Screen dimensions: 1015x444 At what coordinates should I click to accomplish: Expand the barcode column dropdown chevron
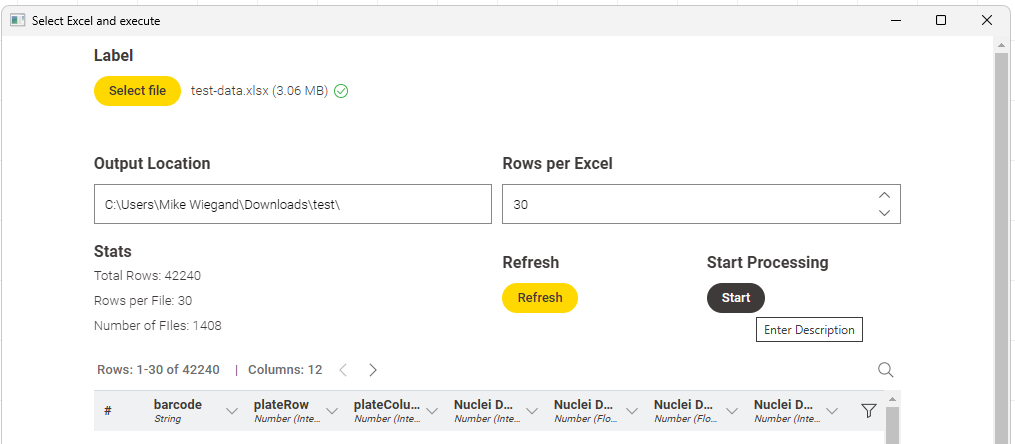(x=232, y=411)
